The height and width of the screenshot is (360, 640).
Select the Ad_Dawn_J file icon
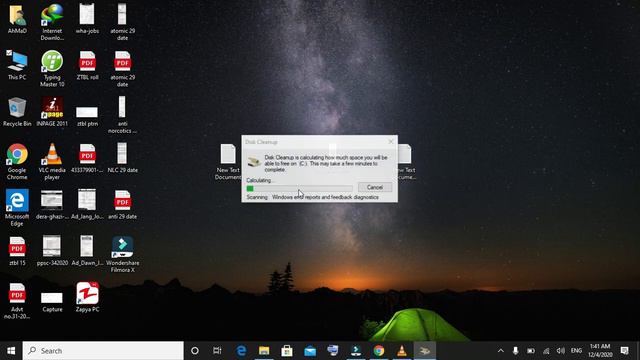click(87, 252)
